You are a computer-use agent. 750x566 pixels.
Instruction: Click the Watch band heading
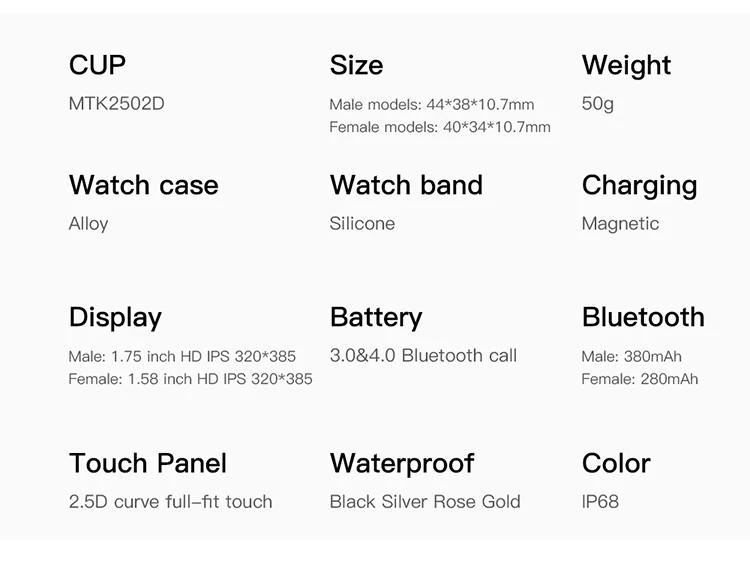(406, 185)
